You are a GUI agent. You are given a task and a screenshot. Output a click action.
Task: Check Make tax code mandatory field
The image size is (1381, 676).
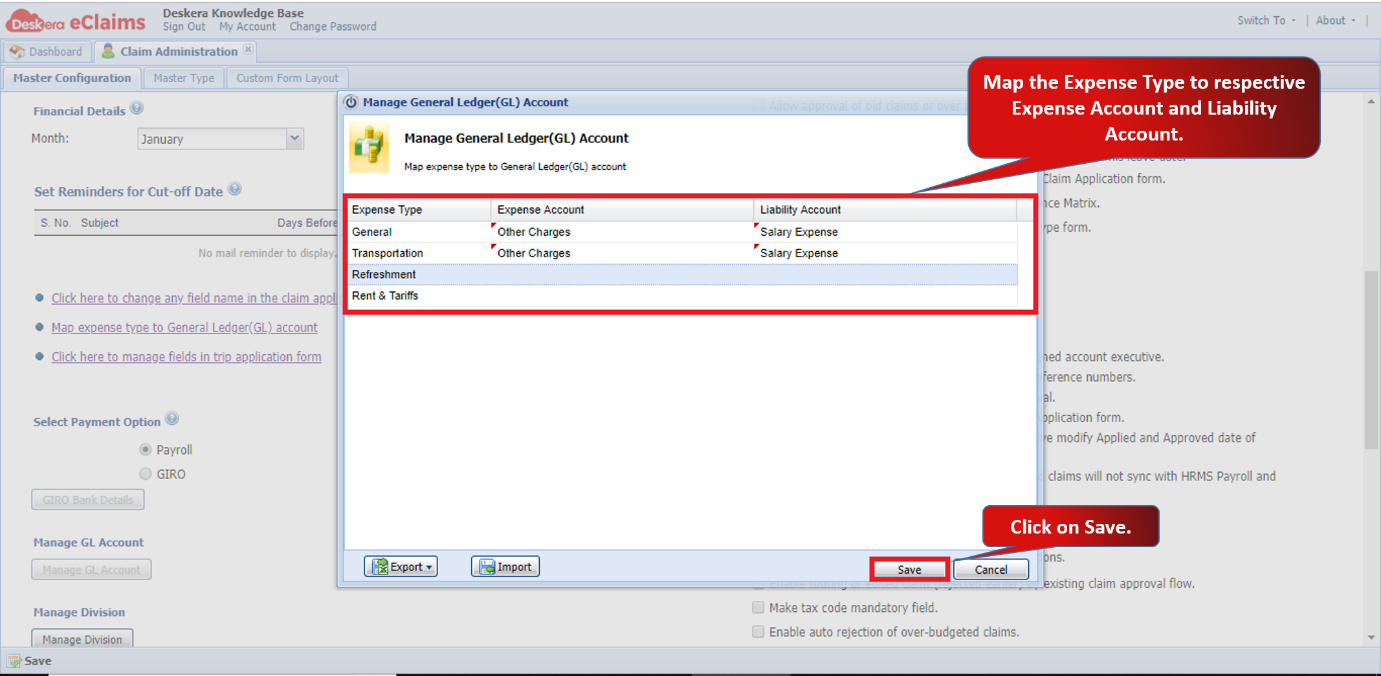click(758, 607)
